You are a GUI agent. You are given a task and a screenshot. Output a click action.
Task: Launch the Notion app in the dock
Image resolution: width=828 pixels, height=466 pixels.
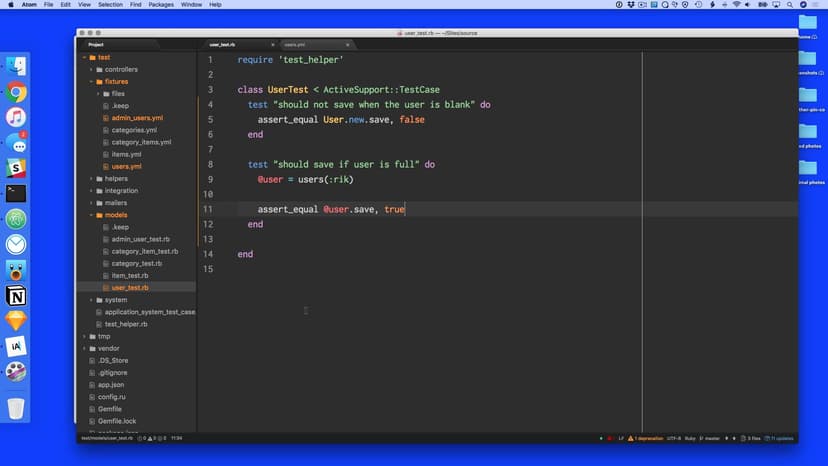[16, 296]
